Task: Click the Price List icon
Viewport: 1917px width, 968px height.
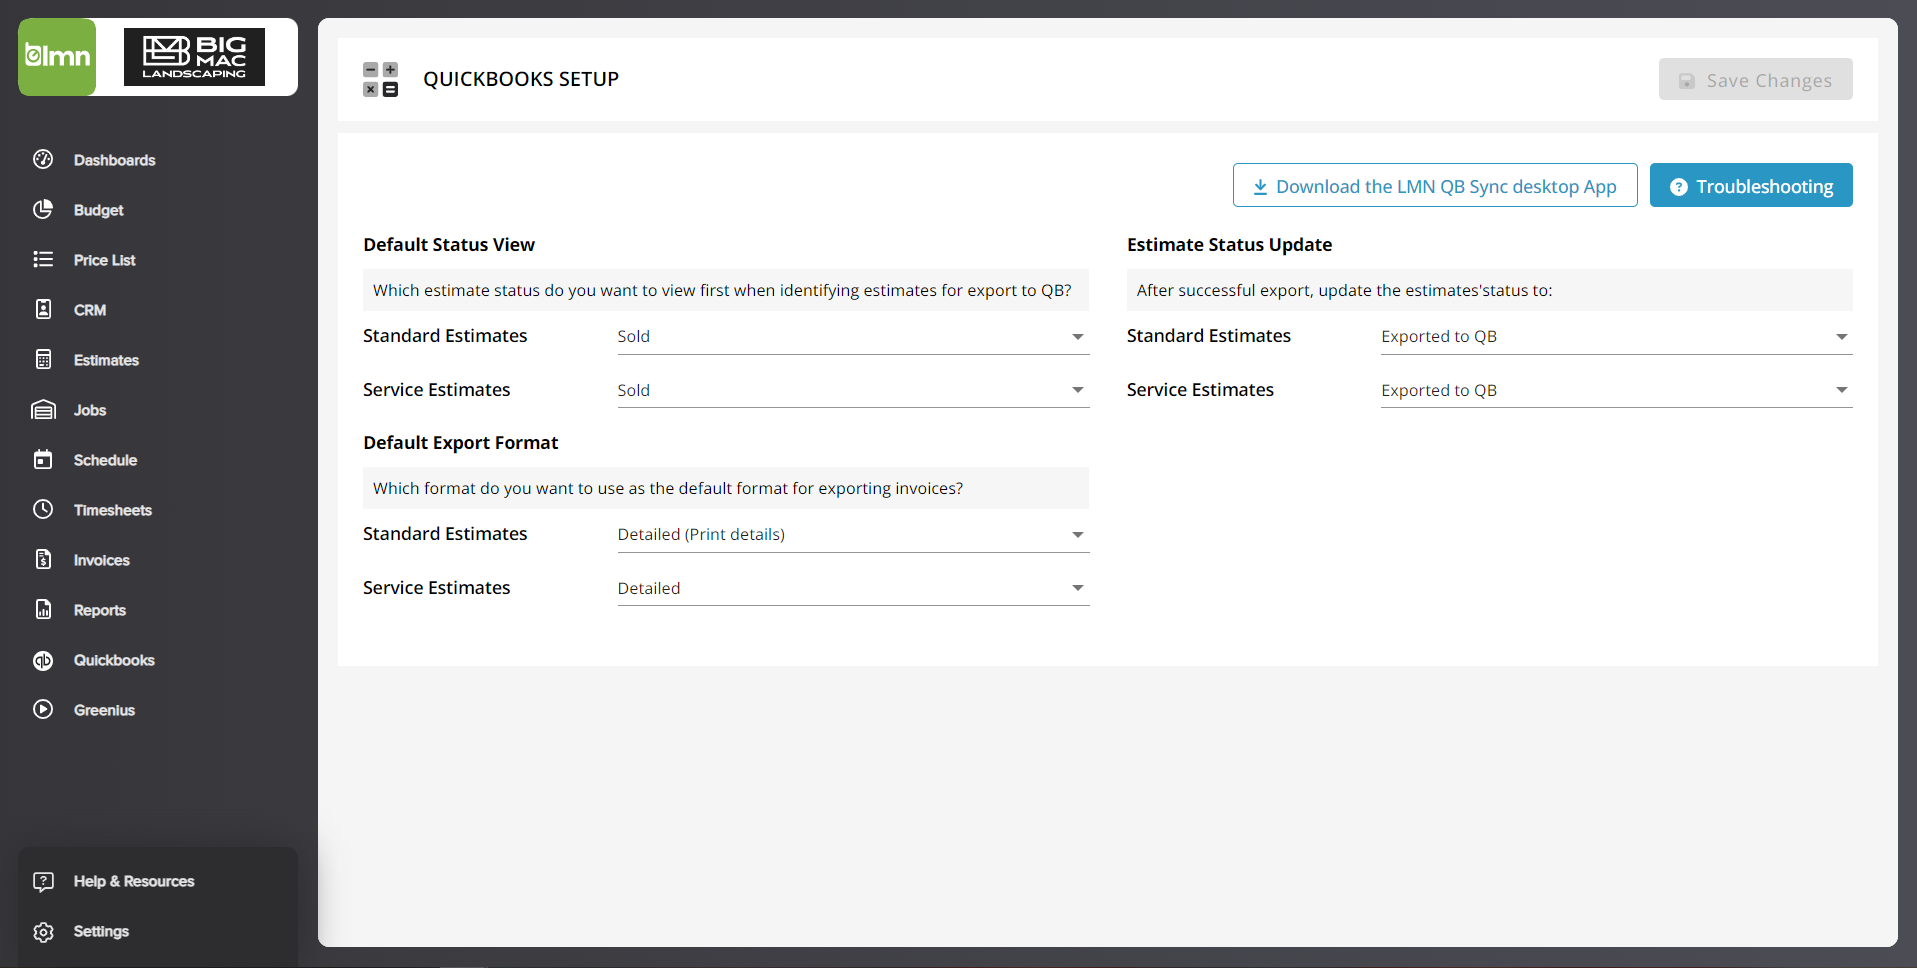Action: click(x=43, y=259)
